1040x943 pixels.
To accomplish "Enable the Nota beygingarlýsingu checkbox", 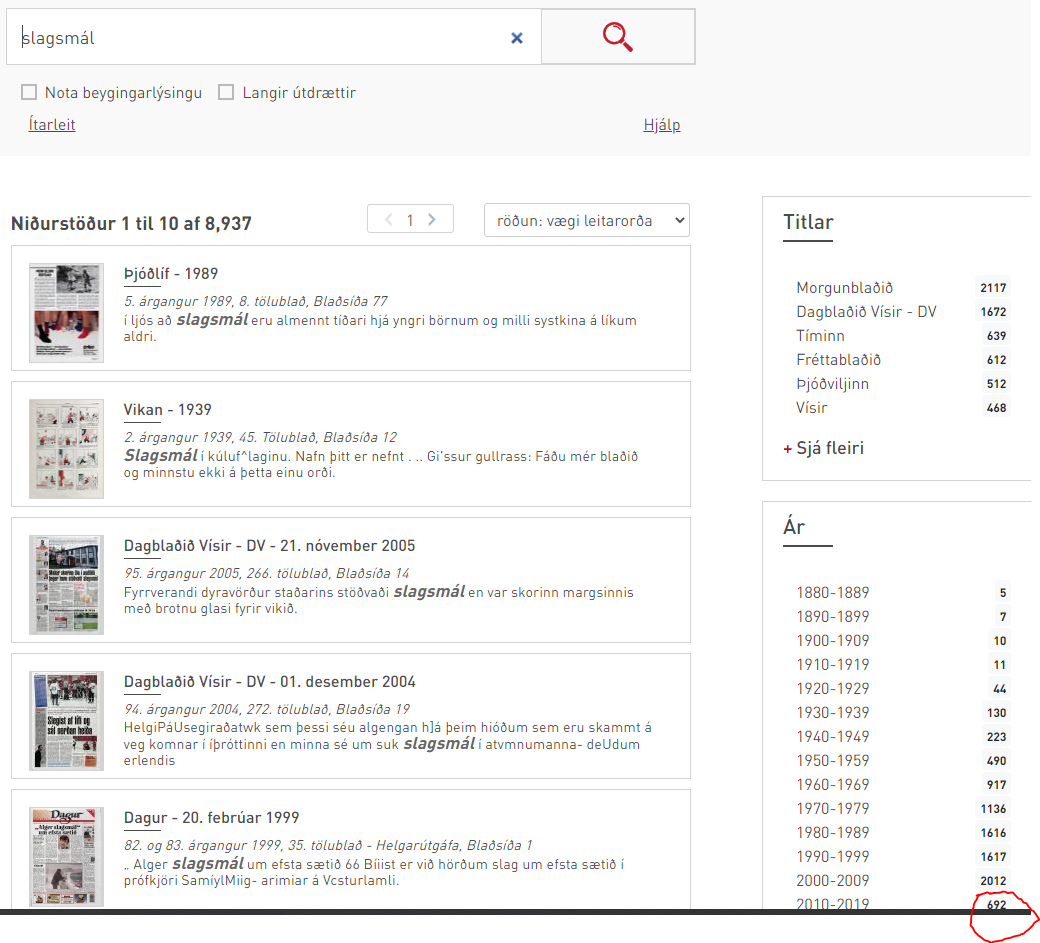I will tap(30, 93).
